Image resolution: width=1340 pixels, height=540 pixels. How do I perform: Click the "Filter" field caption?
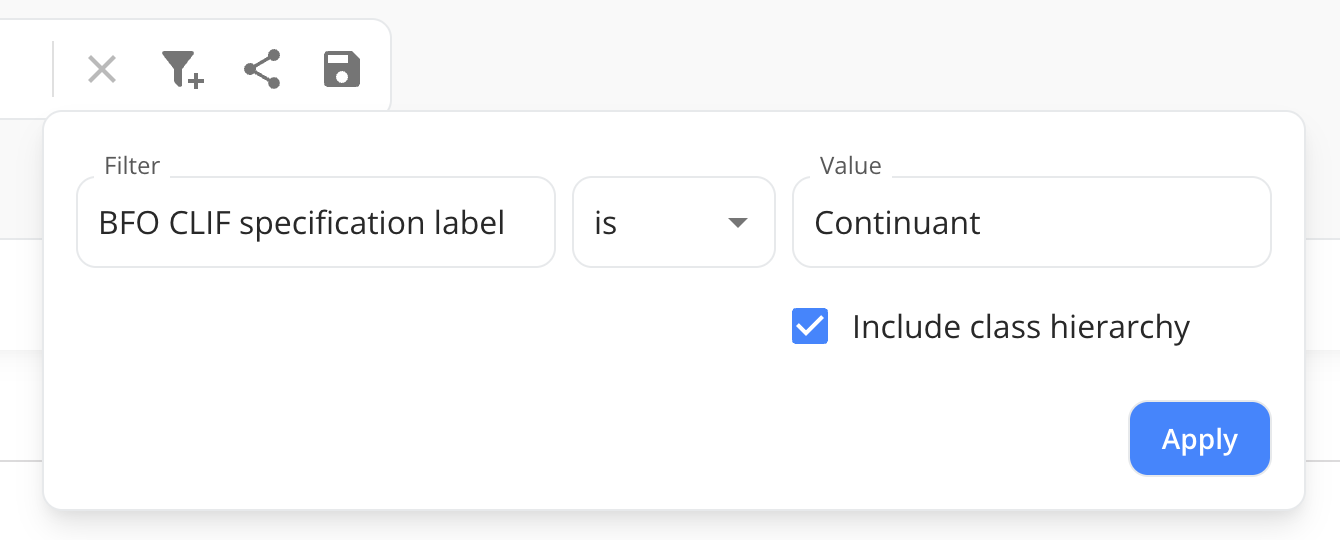coord(132,166)
